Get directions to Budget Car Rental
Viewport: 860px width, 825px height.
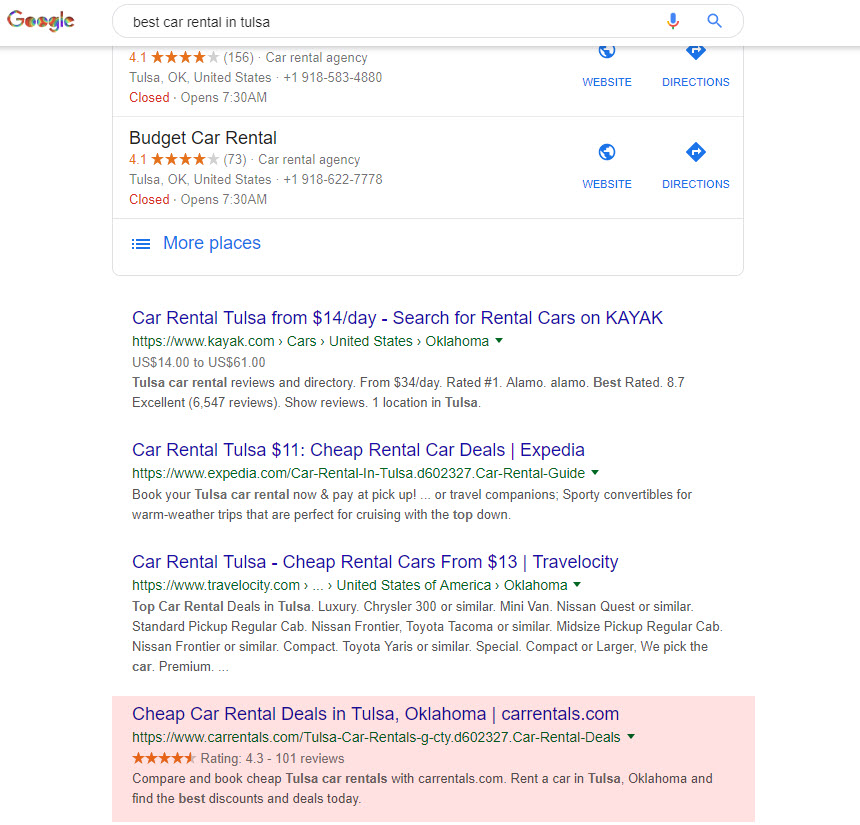696,153
